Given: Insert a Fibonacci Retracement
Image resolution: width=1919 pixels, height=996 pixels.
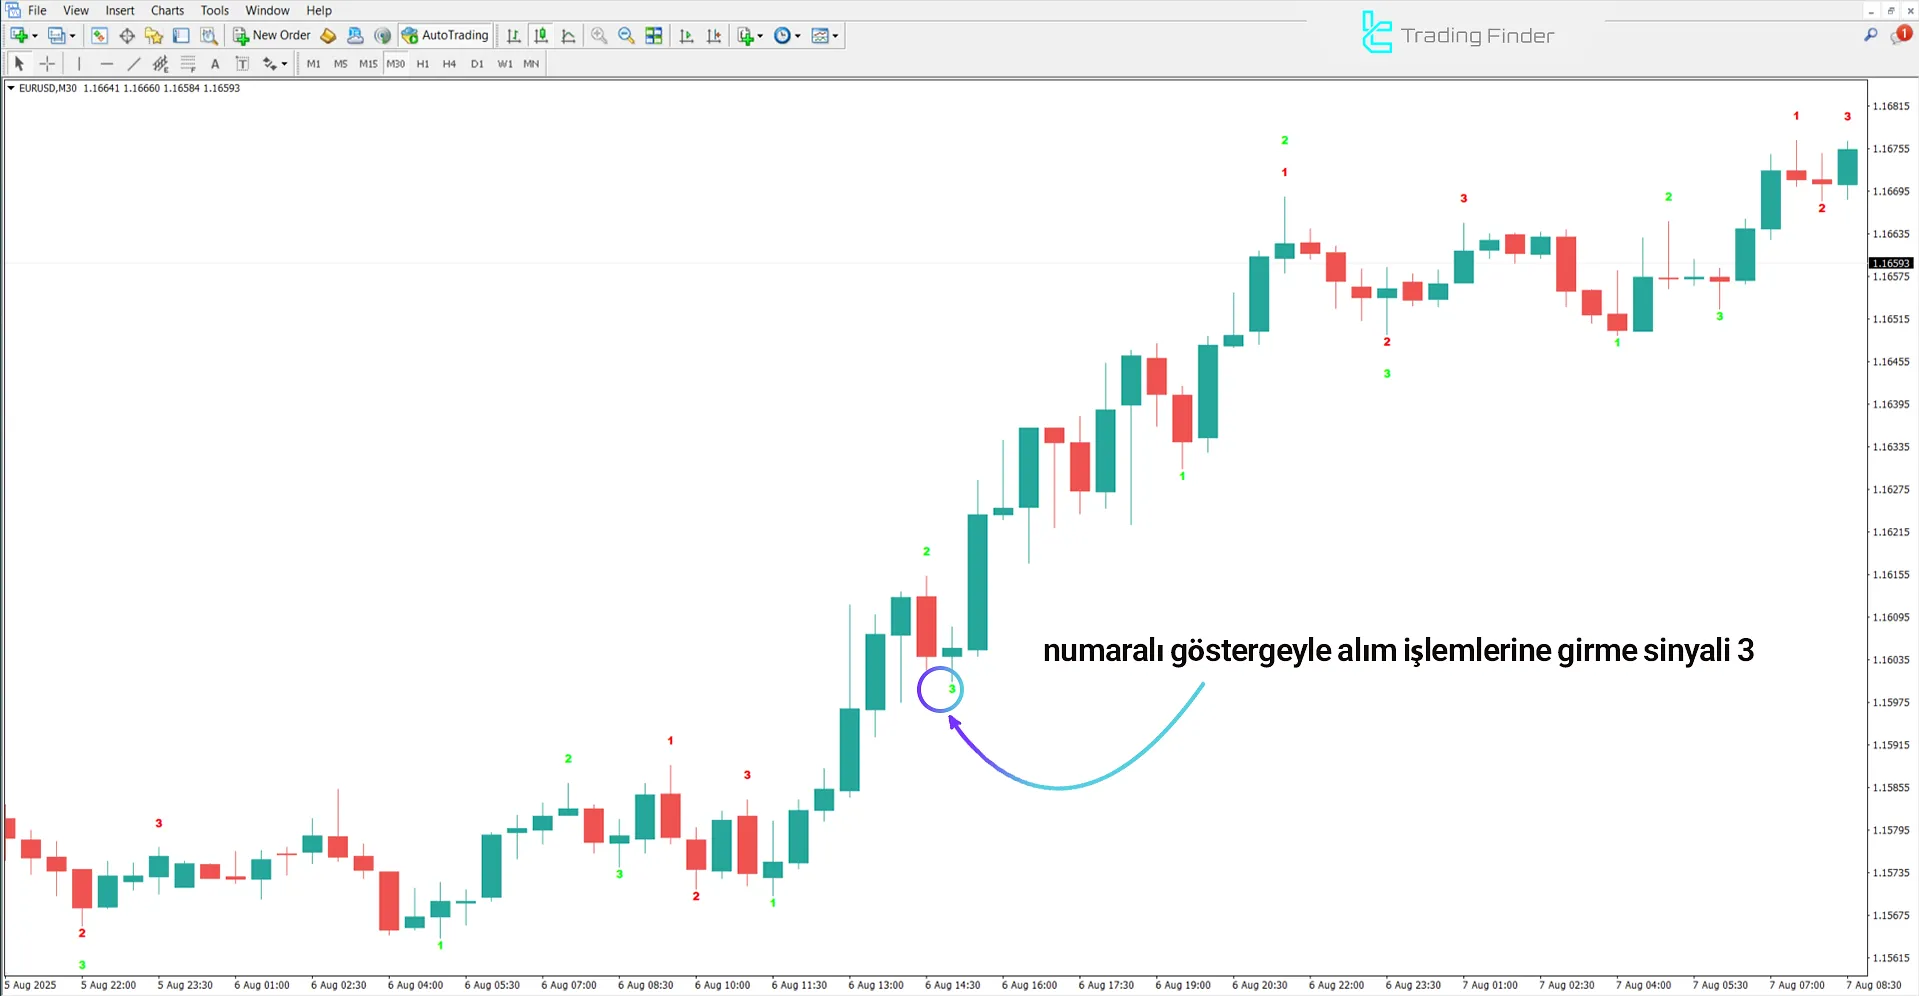Looking at the screenshot, I should click(188, 63).
